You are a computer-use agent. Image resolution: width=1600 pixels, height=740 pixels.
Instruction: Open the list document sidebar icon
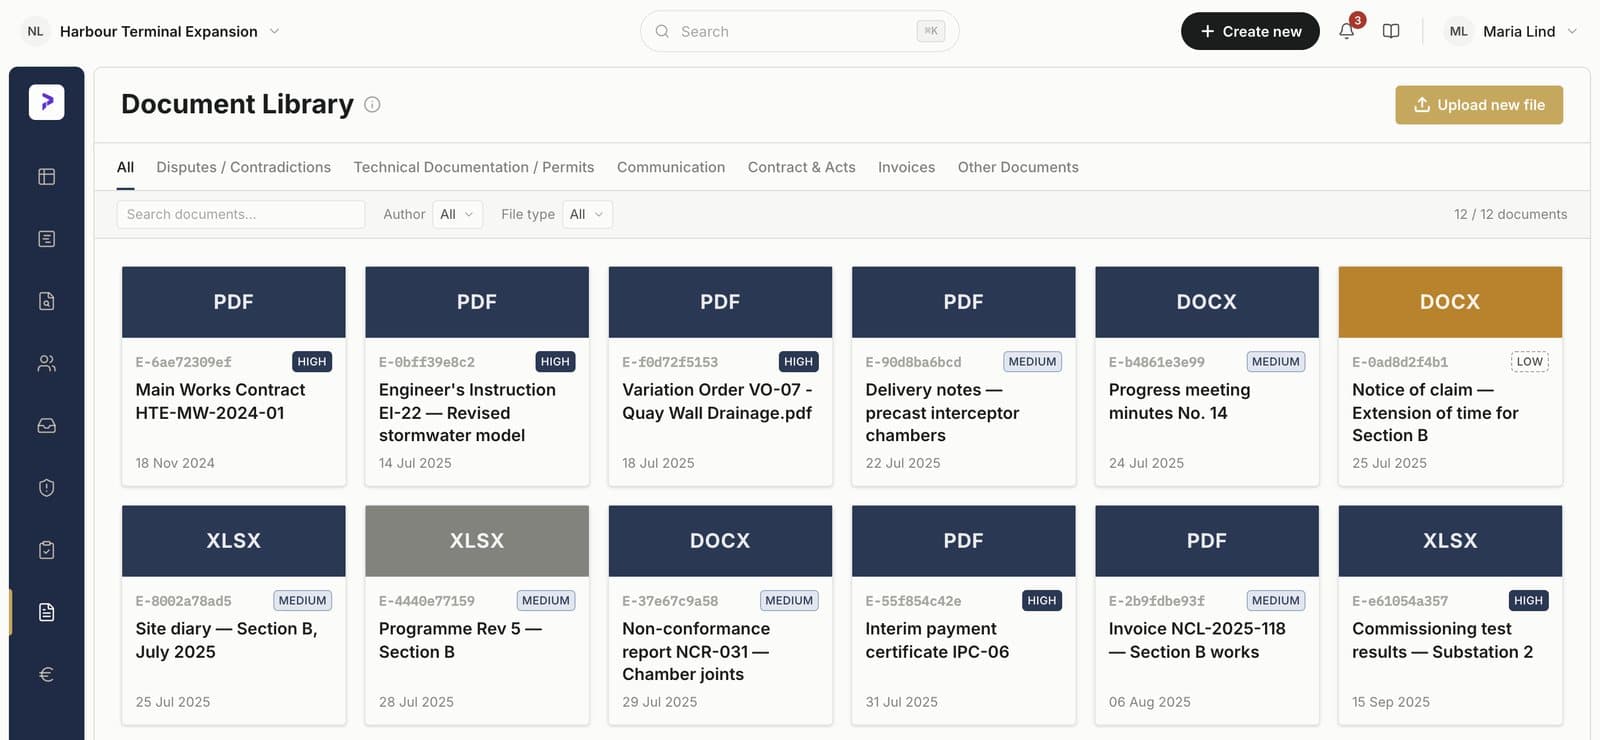coord(47,239)
